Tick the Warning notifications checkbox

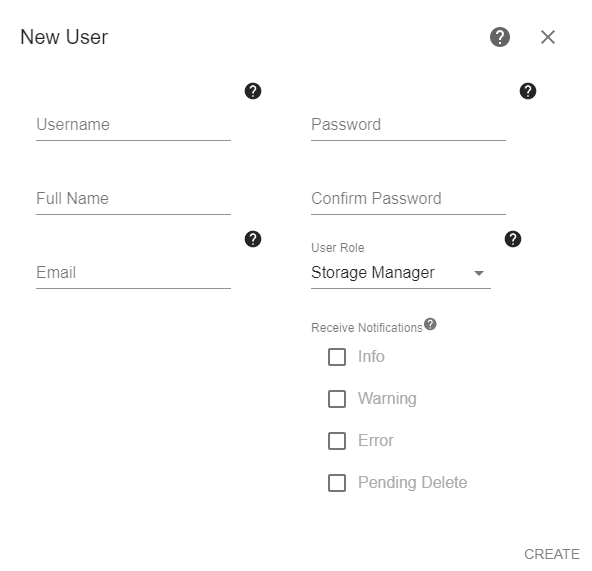click(337, 399)
